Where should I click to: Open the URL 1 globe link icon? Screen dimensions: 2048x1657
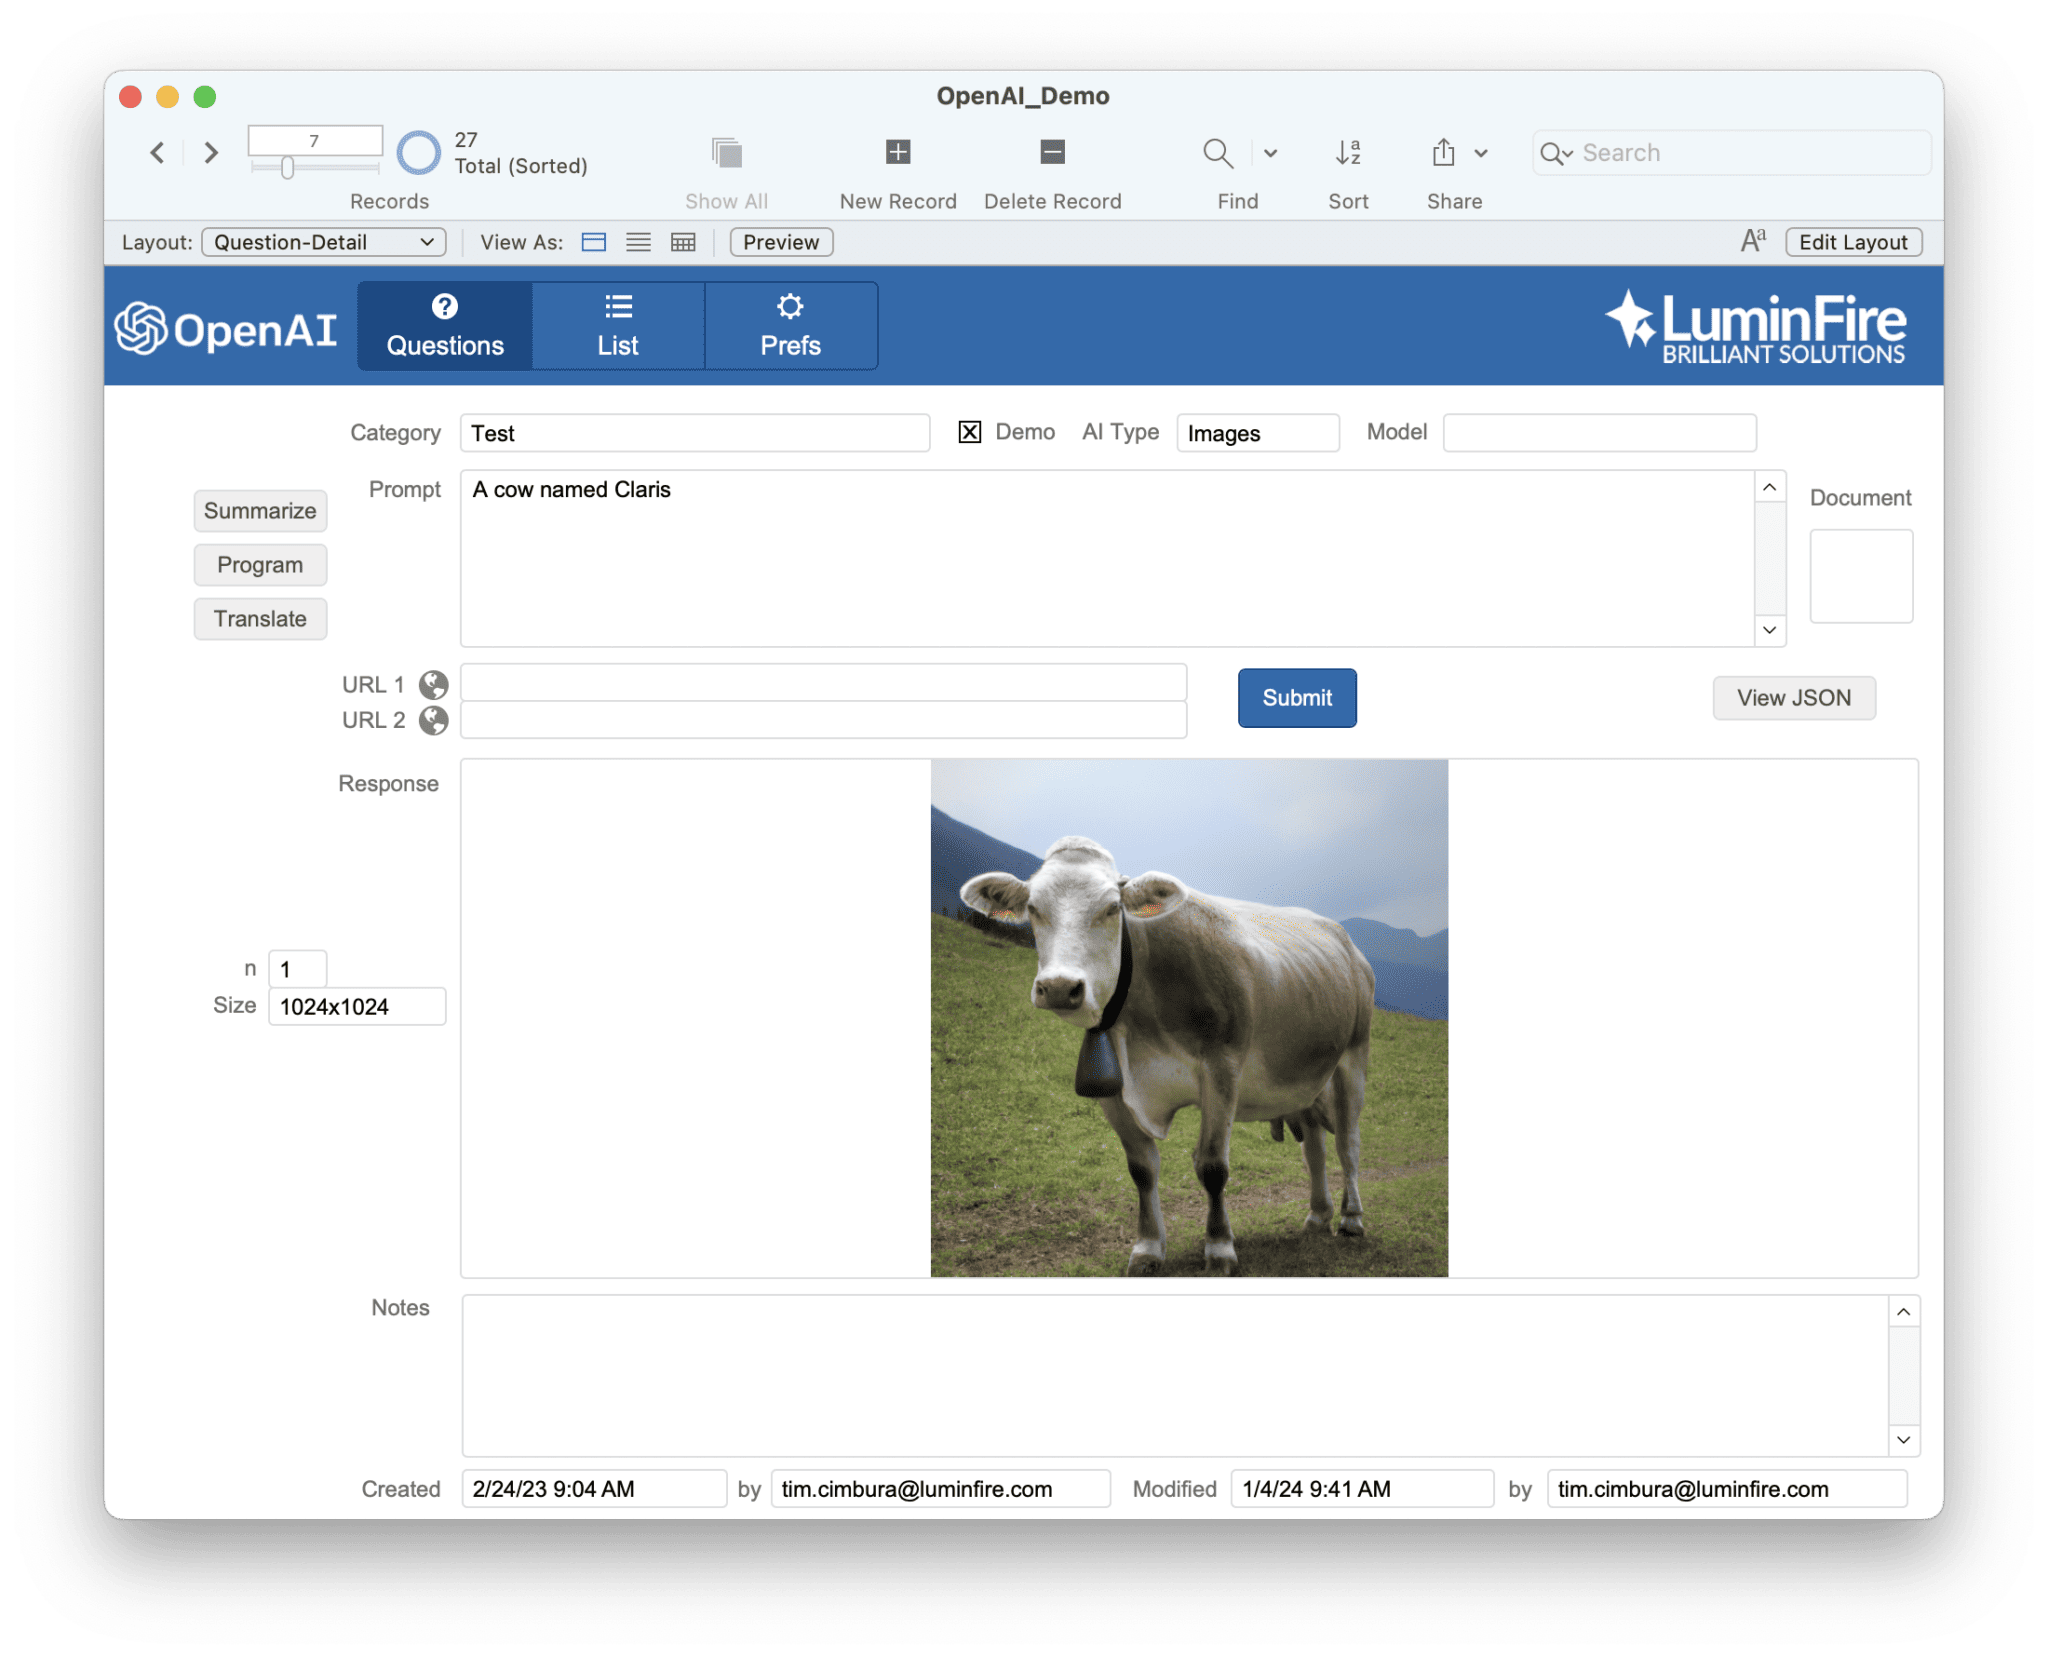point(434,684)
